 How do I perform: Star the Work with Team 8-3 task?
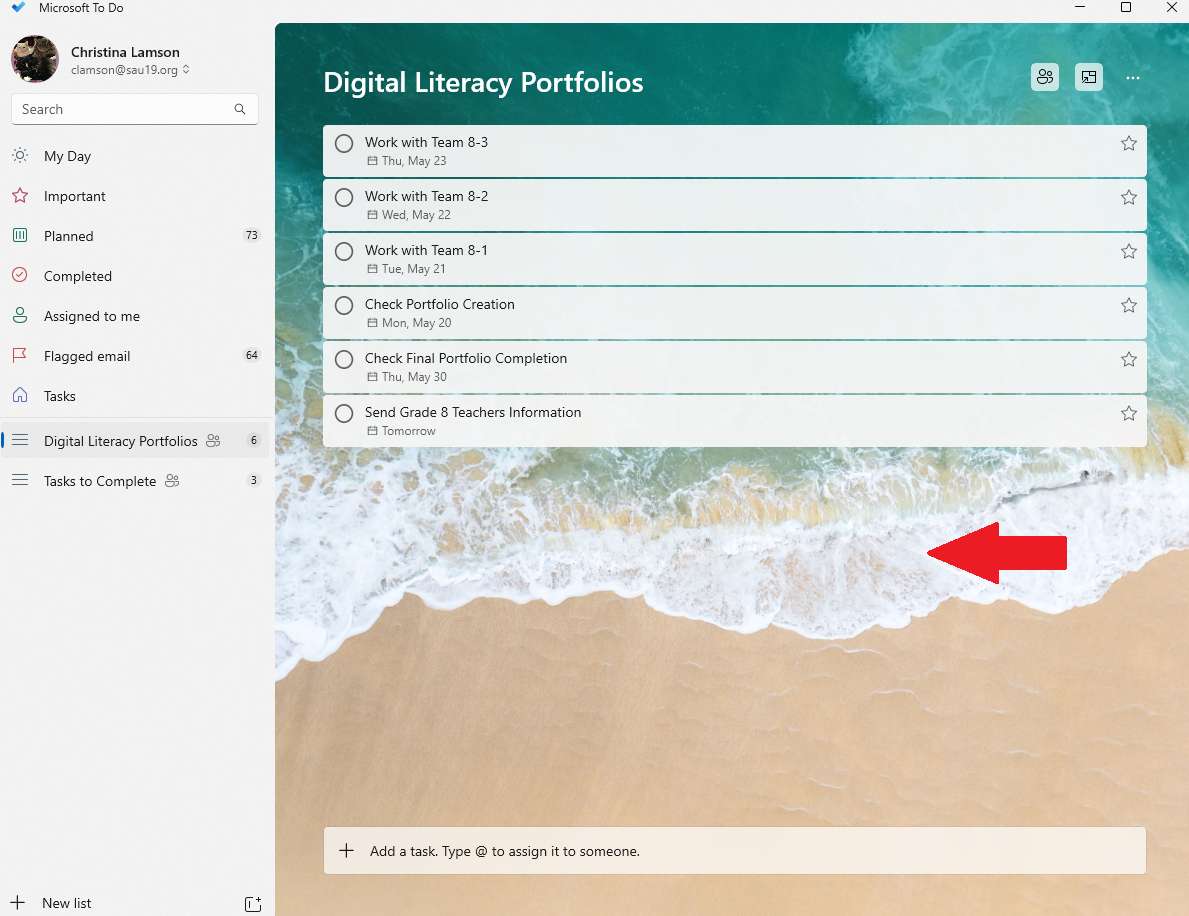tap(1128, 143)
